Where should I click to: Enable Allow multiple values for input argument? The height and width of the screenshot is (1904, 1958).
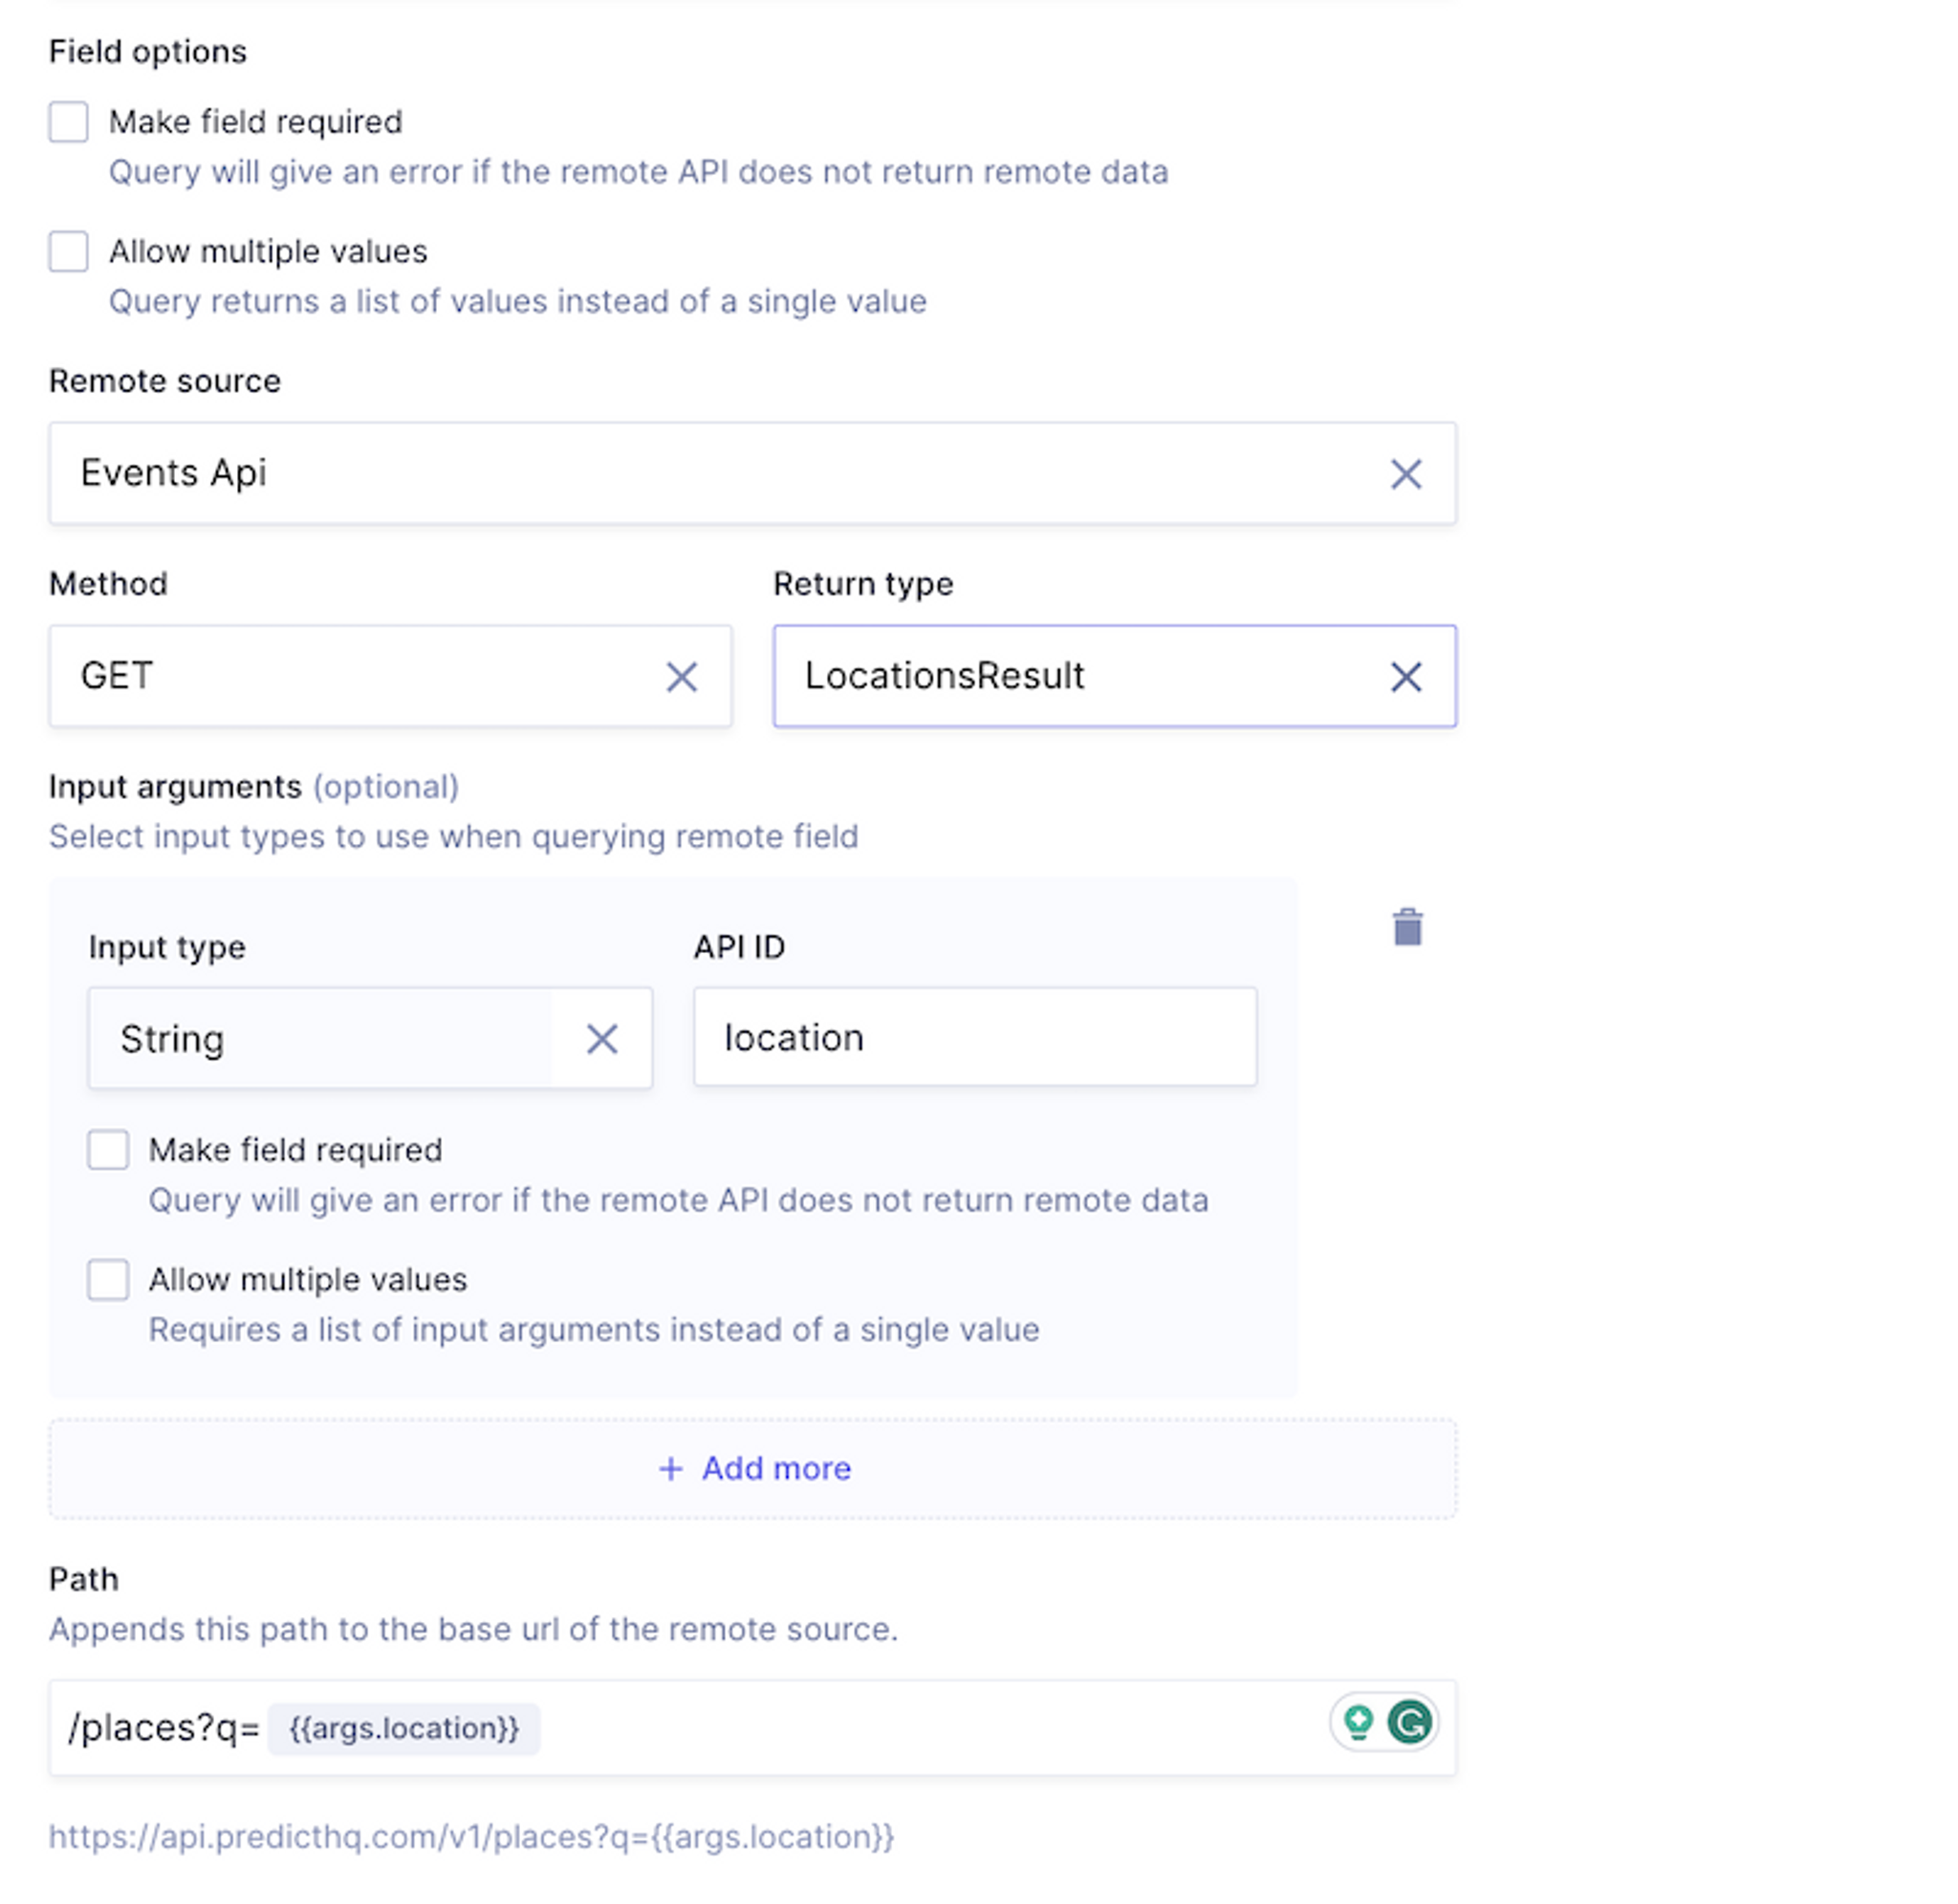click(108, 1279)
